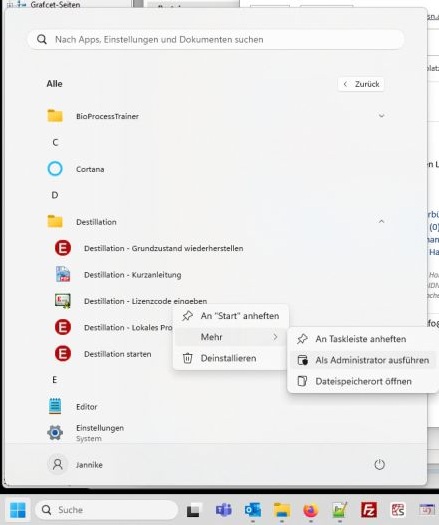Viewport: 439px width, 525px height.
Task: Select Mehr in the context menu
Action: point(231,337)
